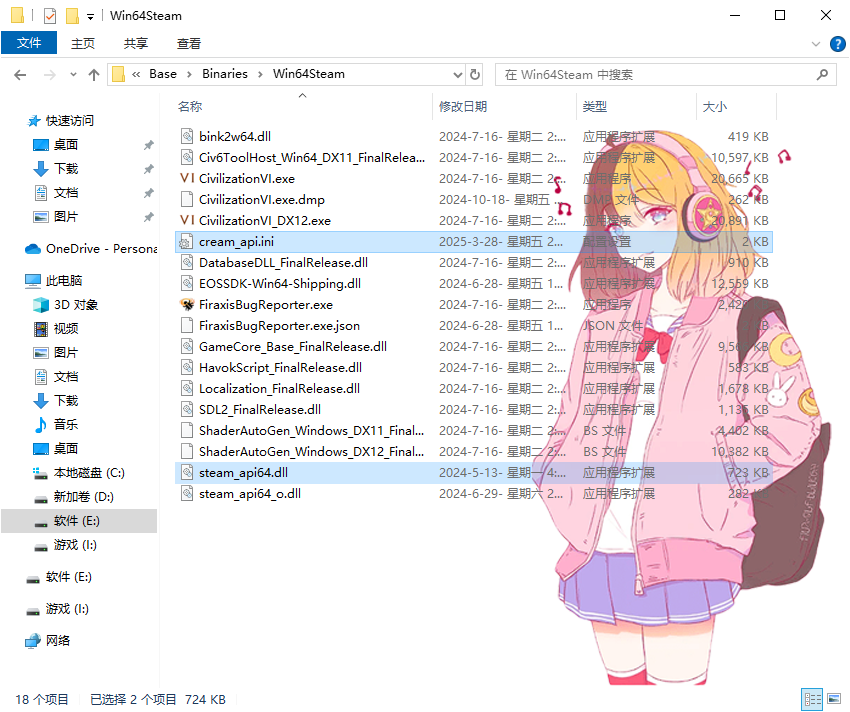
Task: Sort files by 大小 column
Action: coord(714,107)
